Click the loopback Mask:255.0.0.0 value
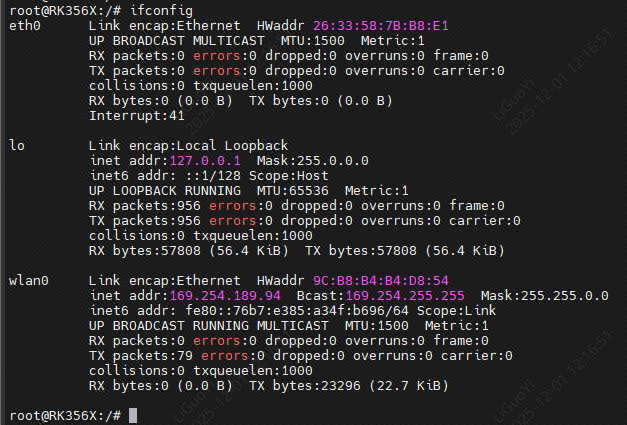Viewport: 627px width, 425px height. click(312, 160)
